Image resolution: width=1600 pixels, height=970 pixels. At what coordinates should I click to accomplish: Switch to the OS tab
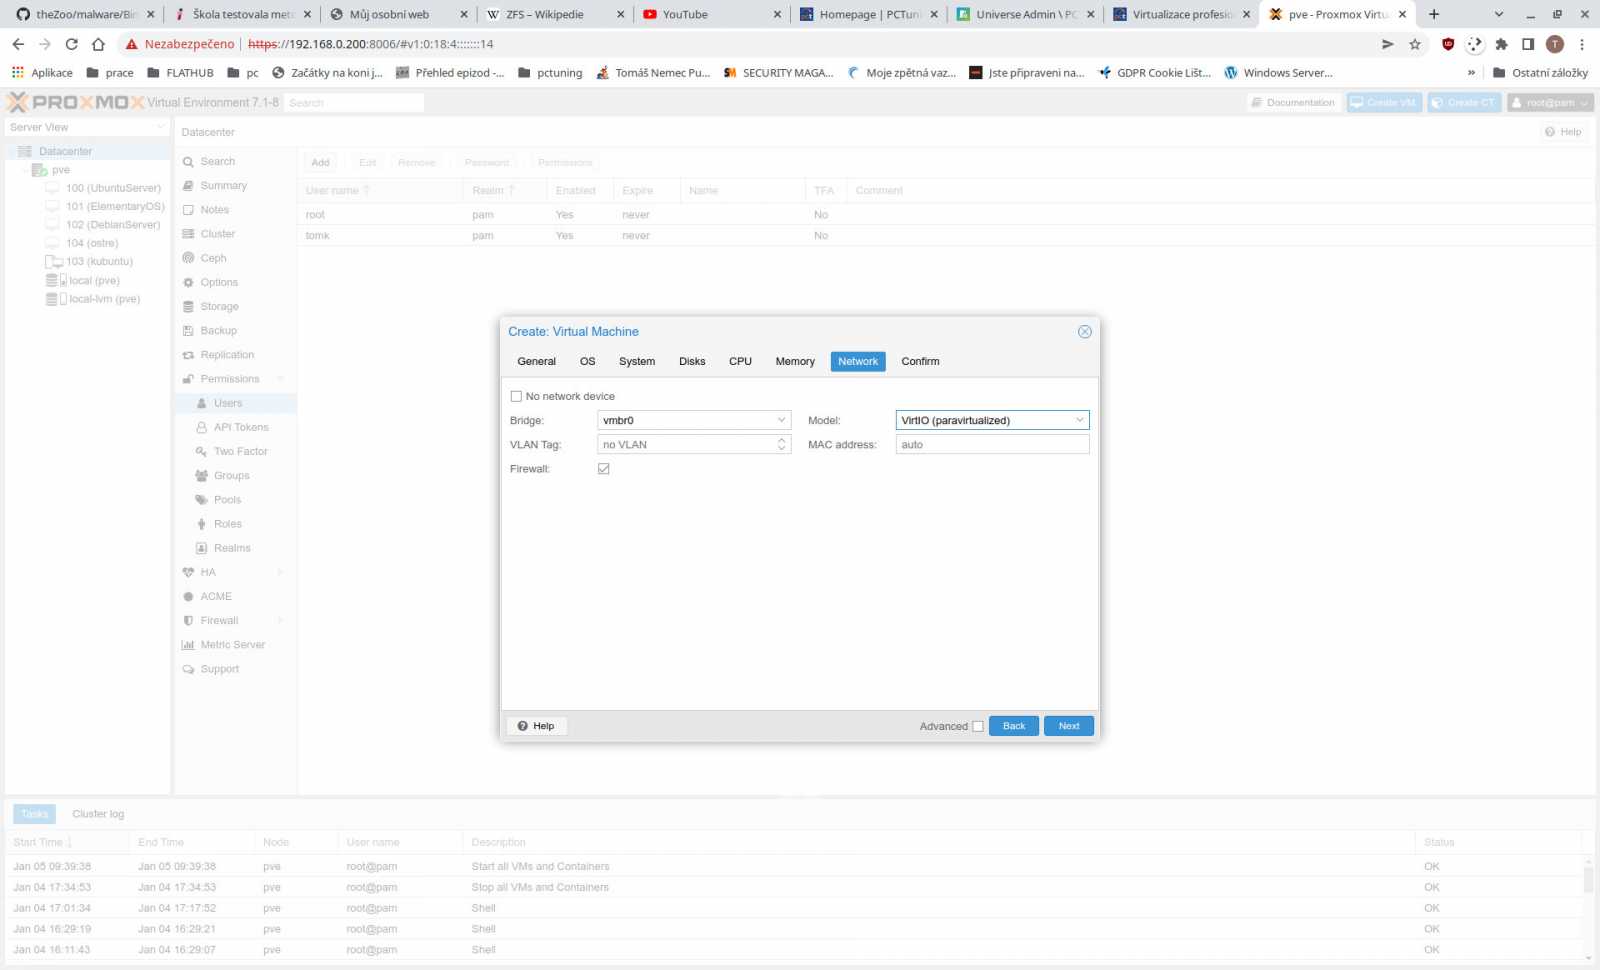[x=587, y=362]
